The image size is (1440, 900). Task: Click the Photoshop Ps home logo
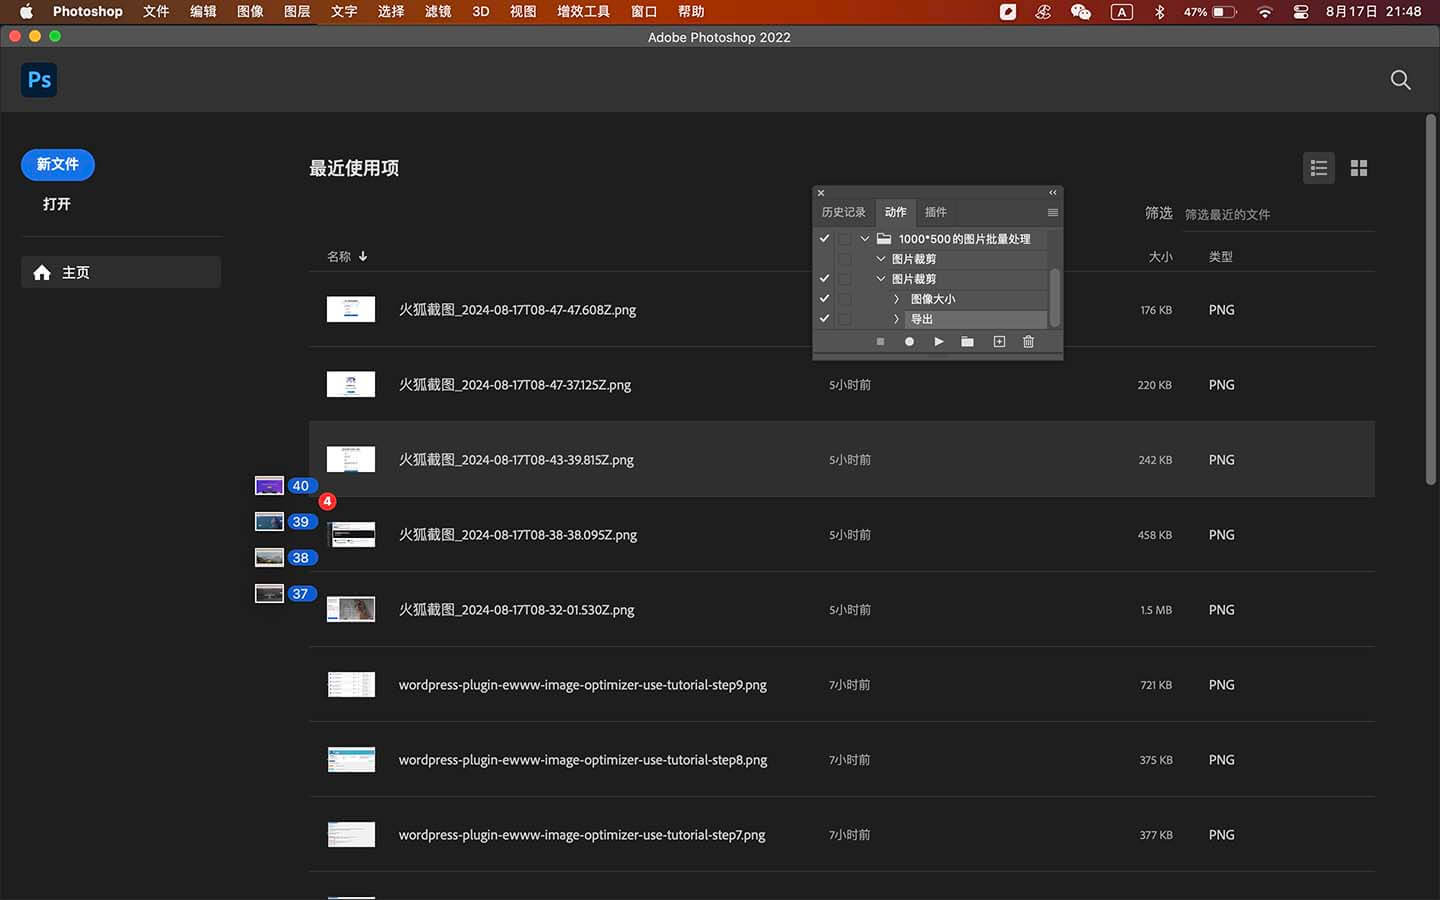(39, 80)
